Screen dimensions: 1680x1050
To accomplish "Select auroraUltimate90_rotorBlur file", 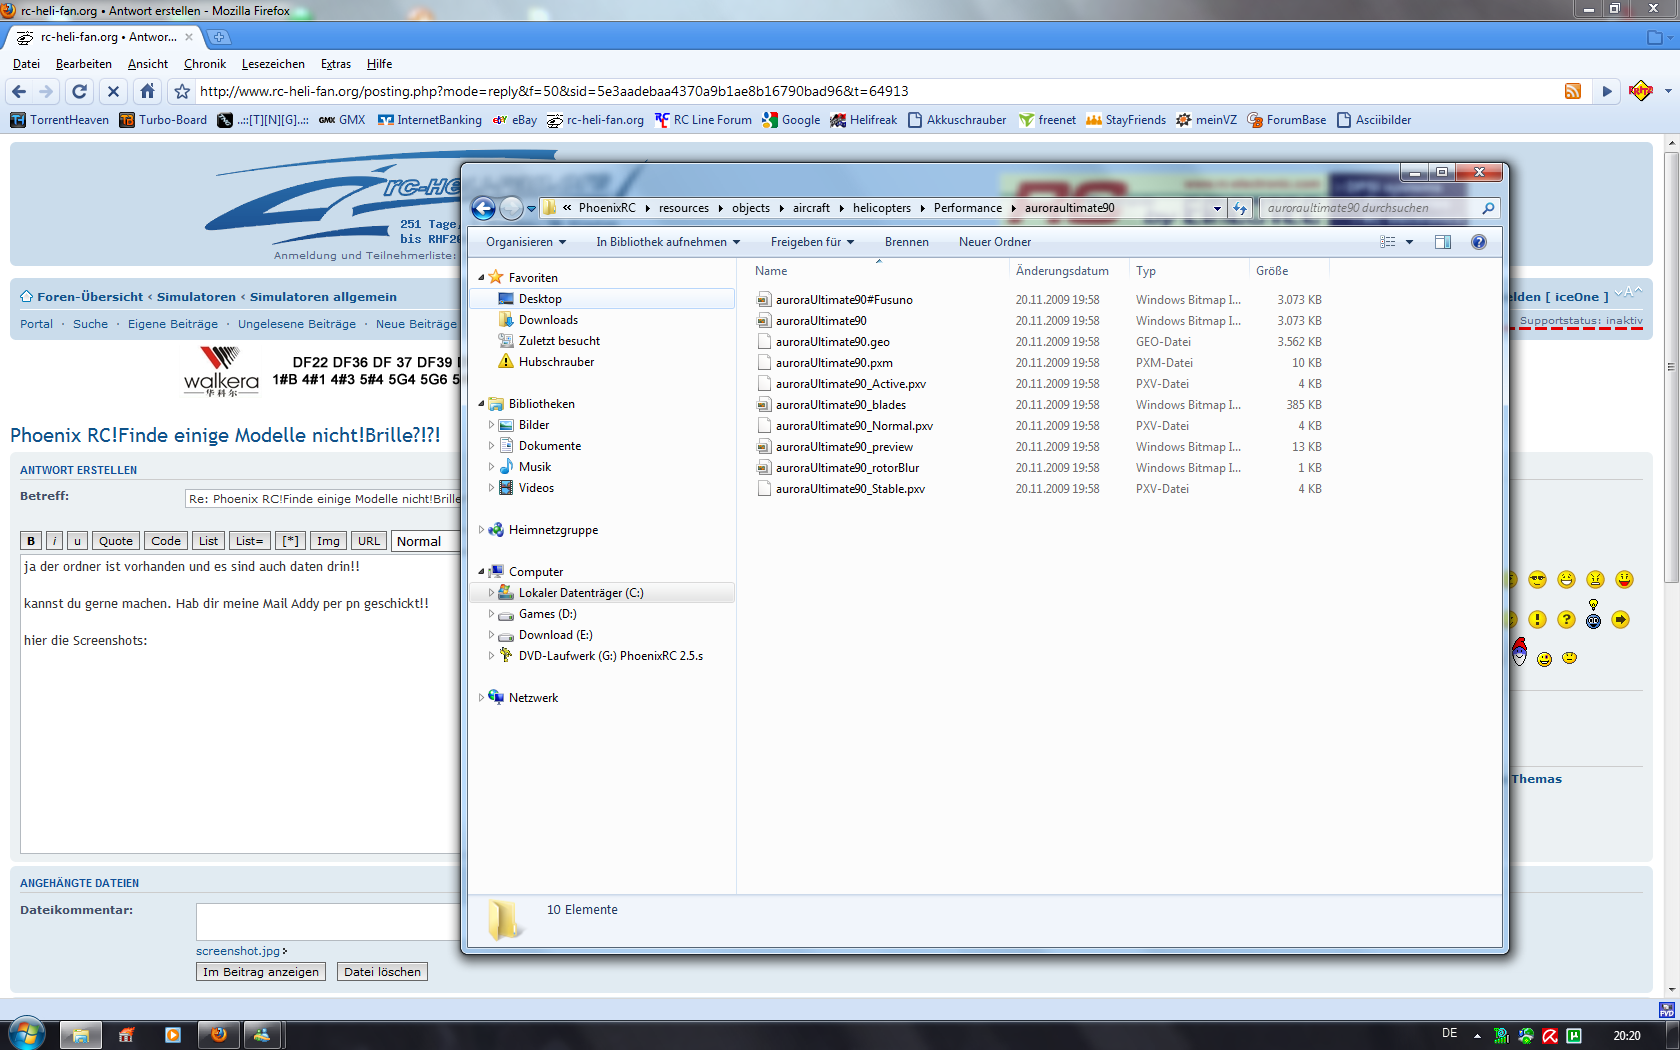I will pyautogui.click(x=847, y=468).
